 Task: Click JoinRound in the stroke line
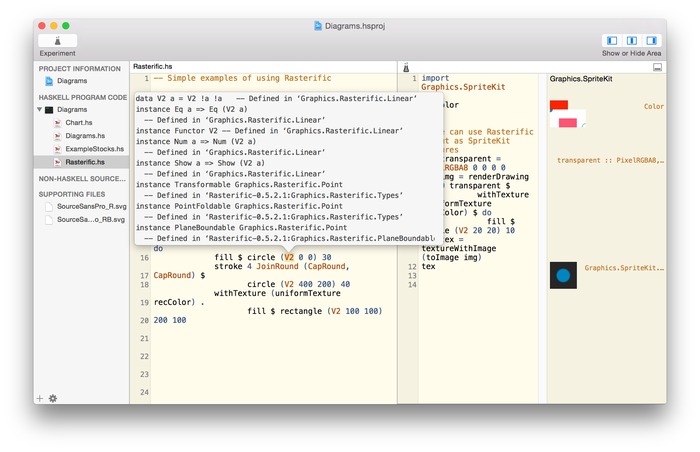tap(277, 266)
